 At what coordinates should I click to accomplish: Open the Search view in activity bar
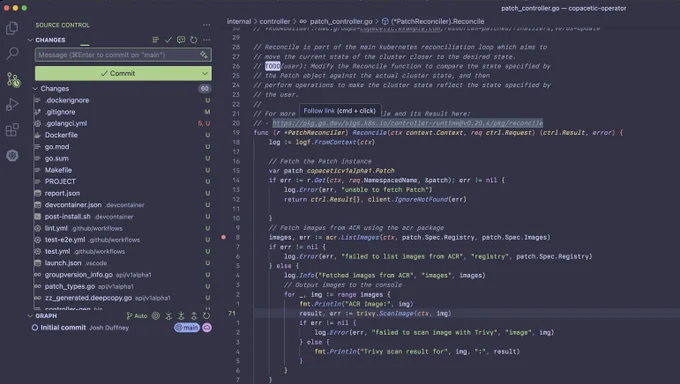[12, 53]
